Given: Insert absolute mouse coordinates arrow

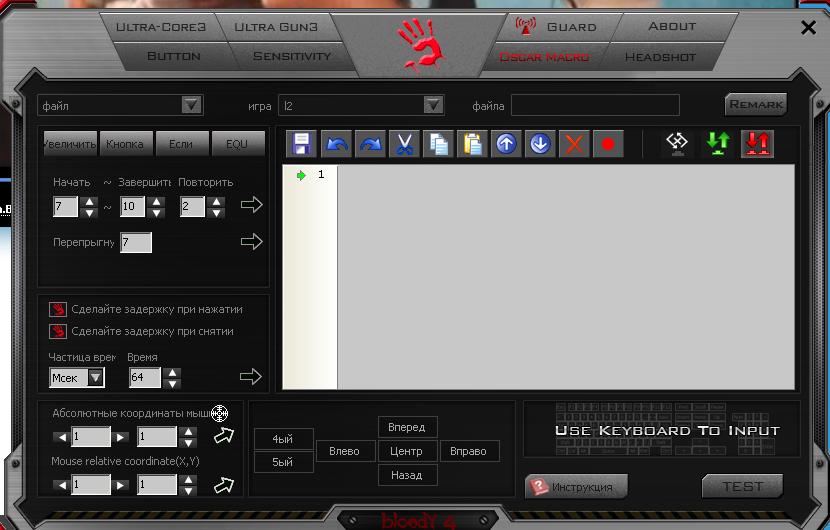Looking at the screenshot, I should pyautogui.click(x=223, y=436).
